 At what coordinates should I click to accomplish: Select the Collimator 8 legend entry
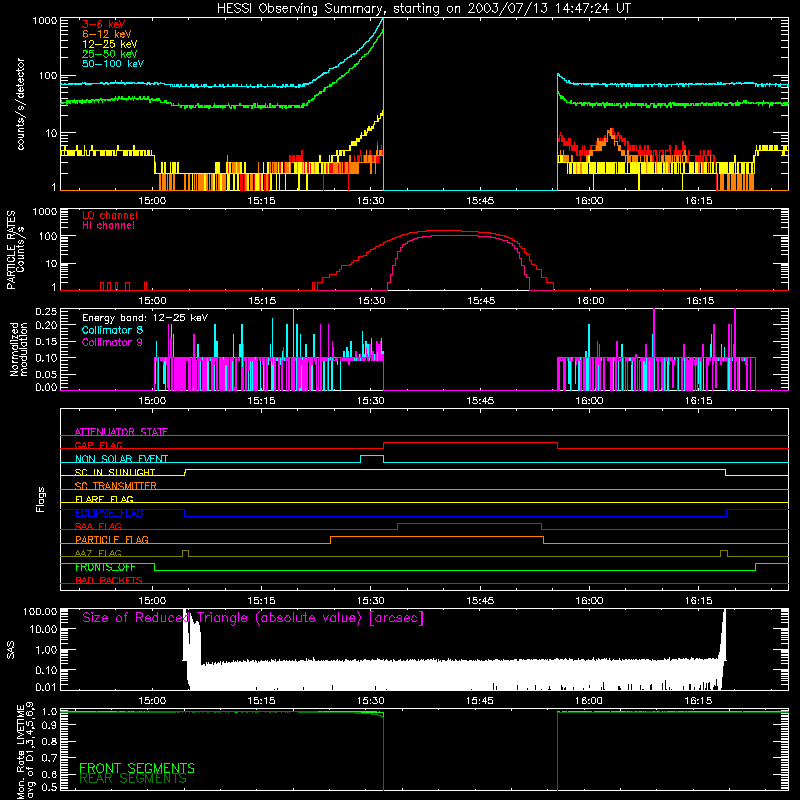112,330
